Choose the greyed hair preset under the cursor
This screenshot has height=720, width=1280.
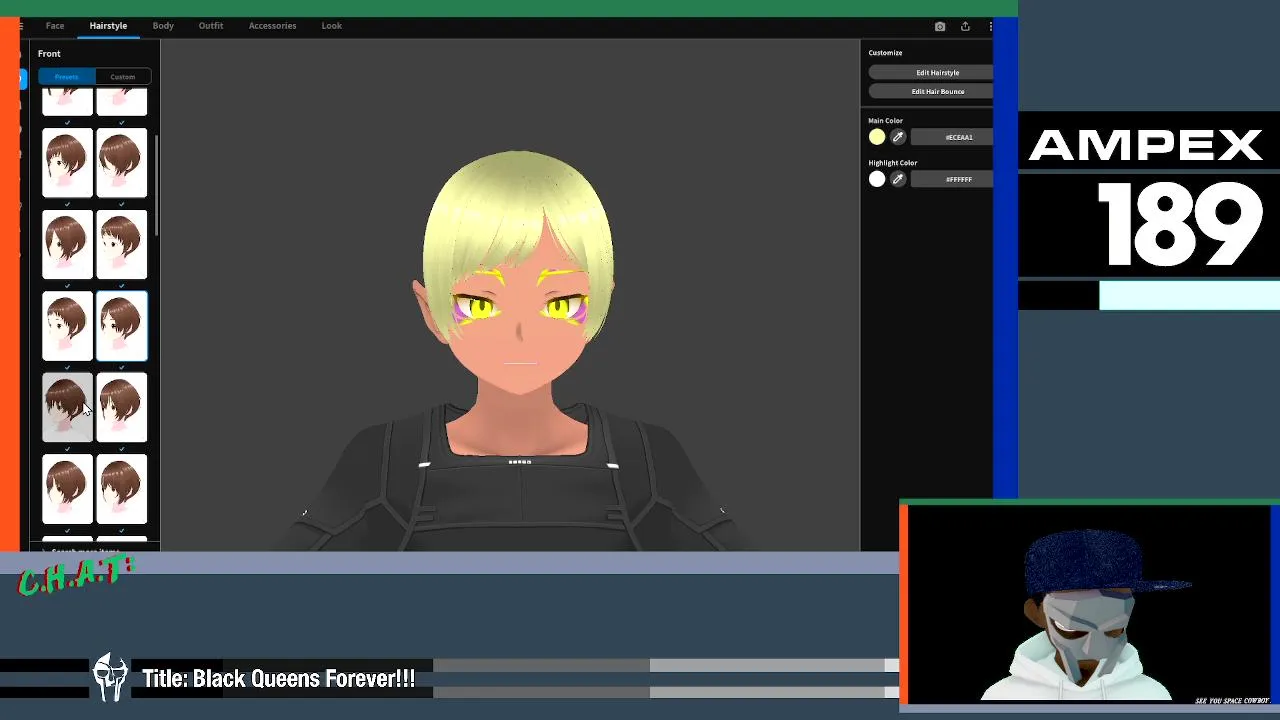(x=67, y=408)
